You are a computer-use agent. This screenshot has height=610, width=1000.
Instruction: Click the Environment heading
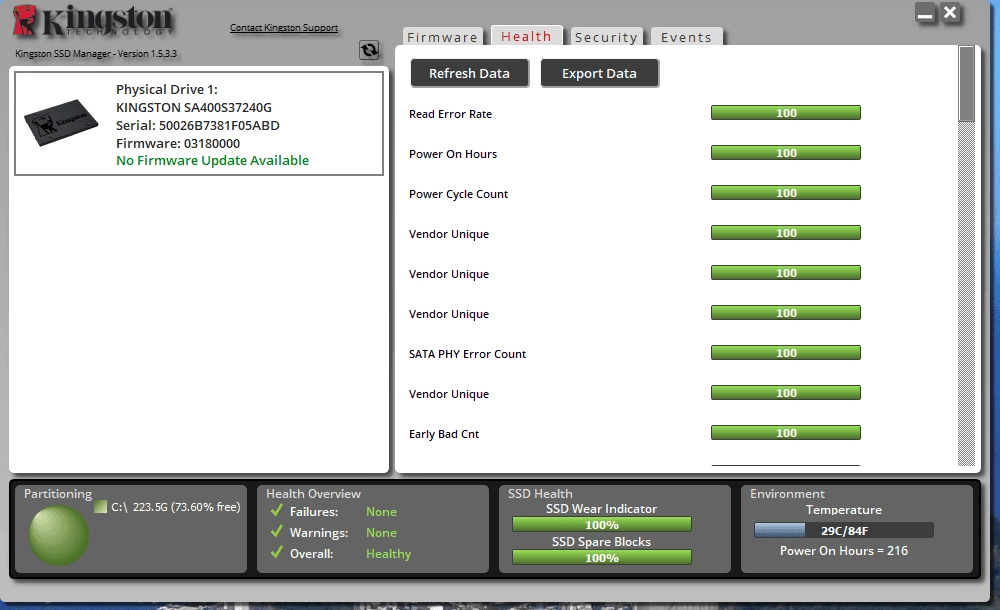tap(787, 494)
